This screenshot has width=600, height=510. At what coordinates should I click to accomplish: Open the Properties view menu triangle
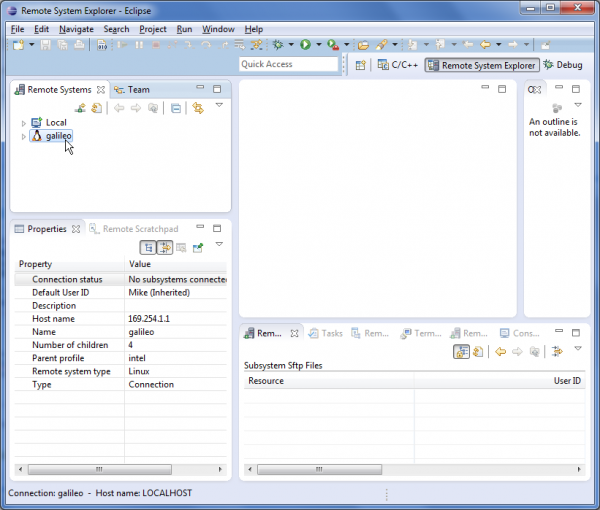219,244
